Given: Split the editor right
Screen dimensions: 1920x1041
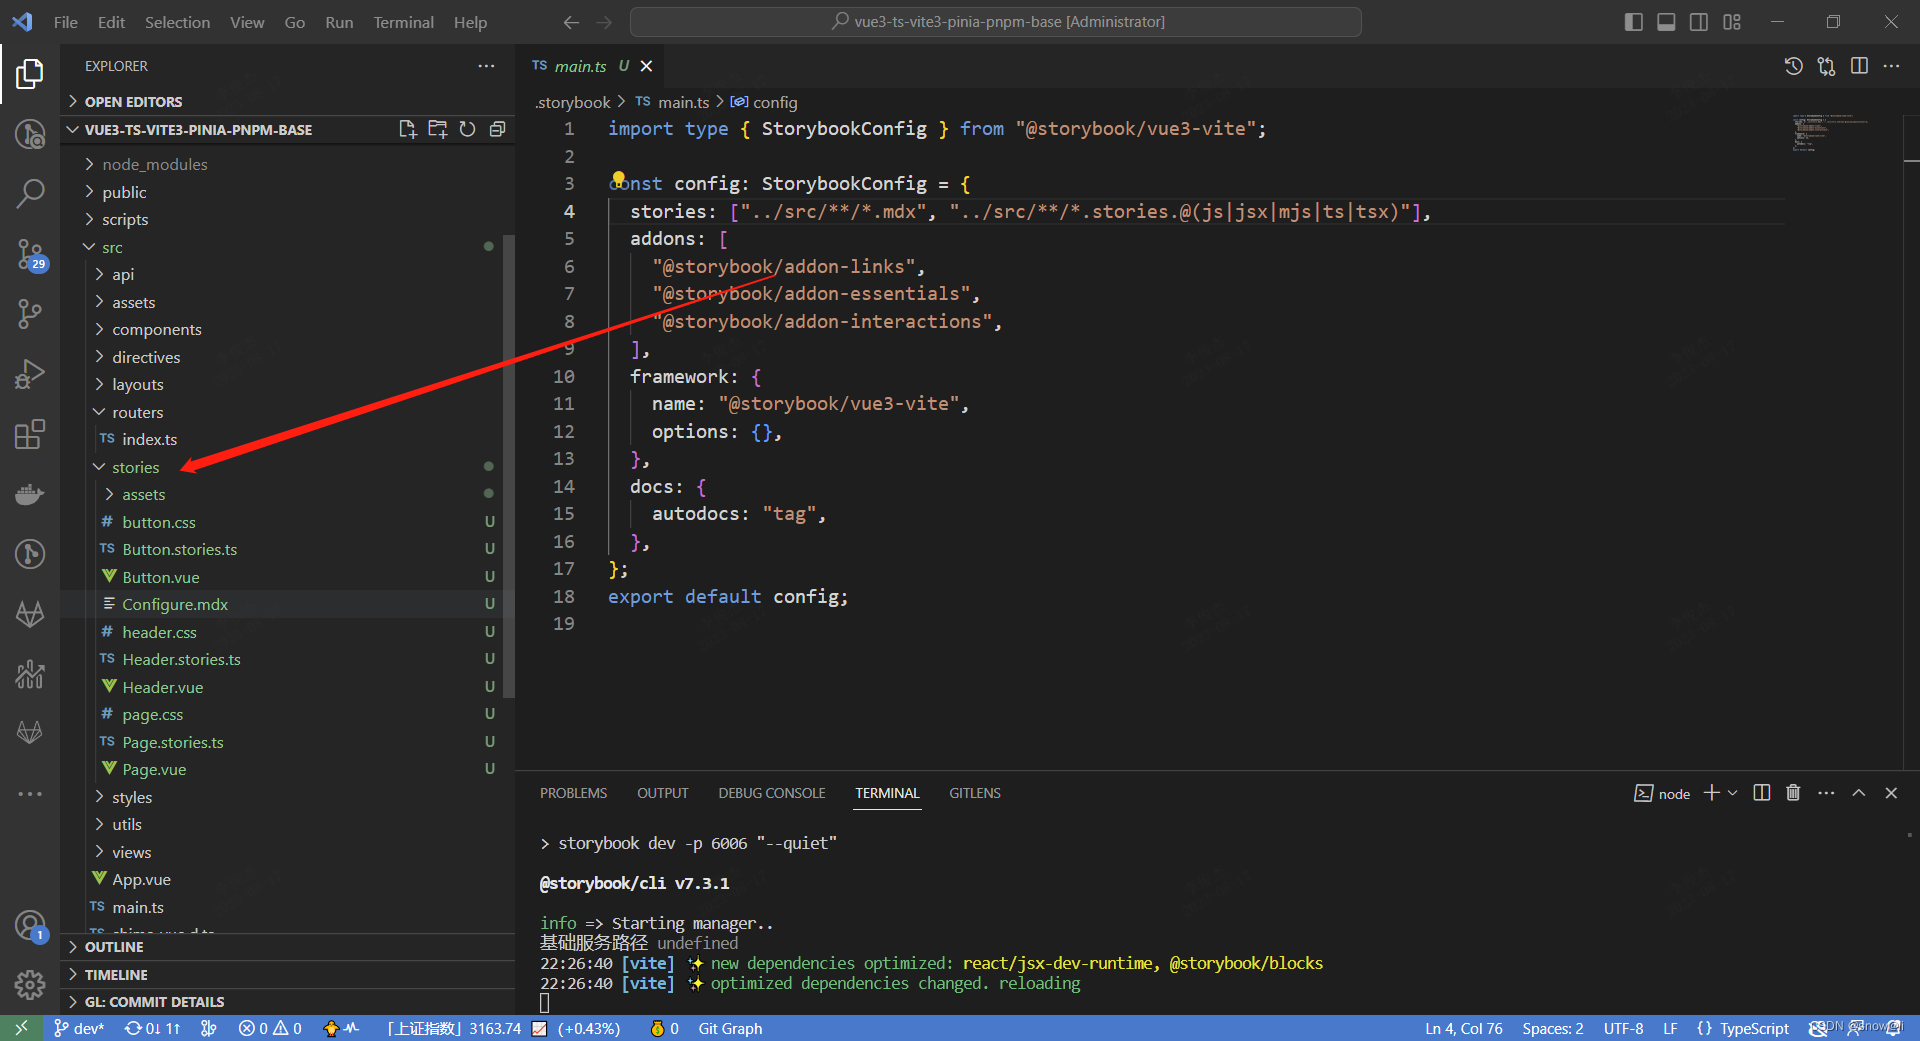Looking at the screenshot, I should pos(1859,66).
